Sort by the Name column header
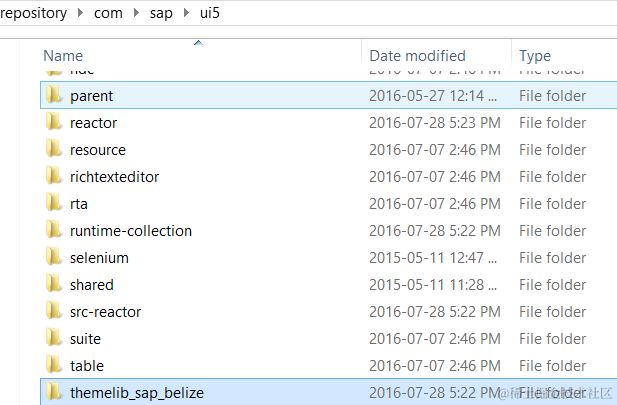617x405 pixels. coord(63,56)
